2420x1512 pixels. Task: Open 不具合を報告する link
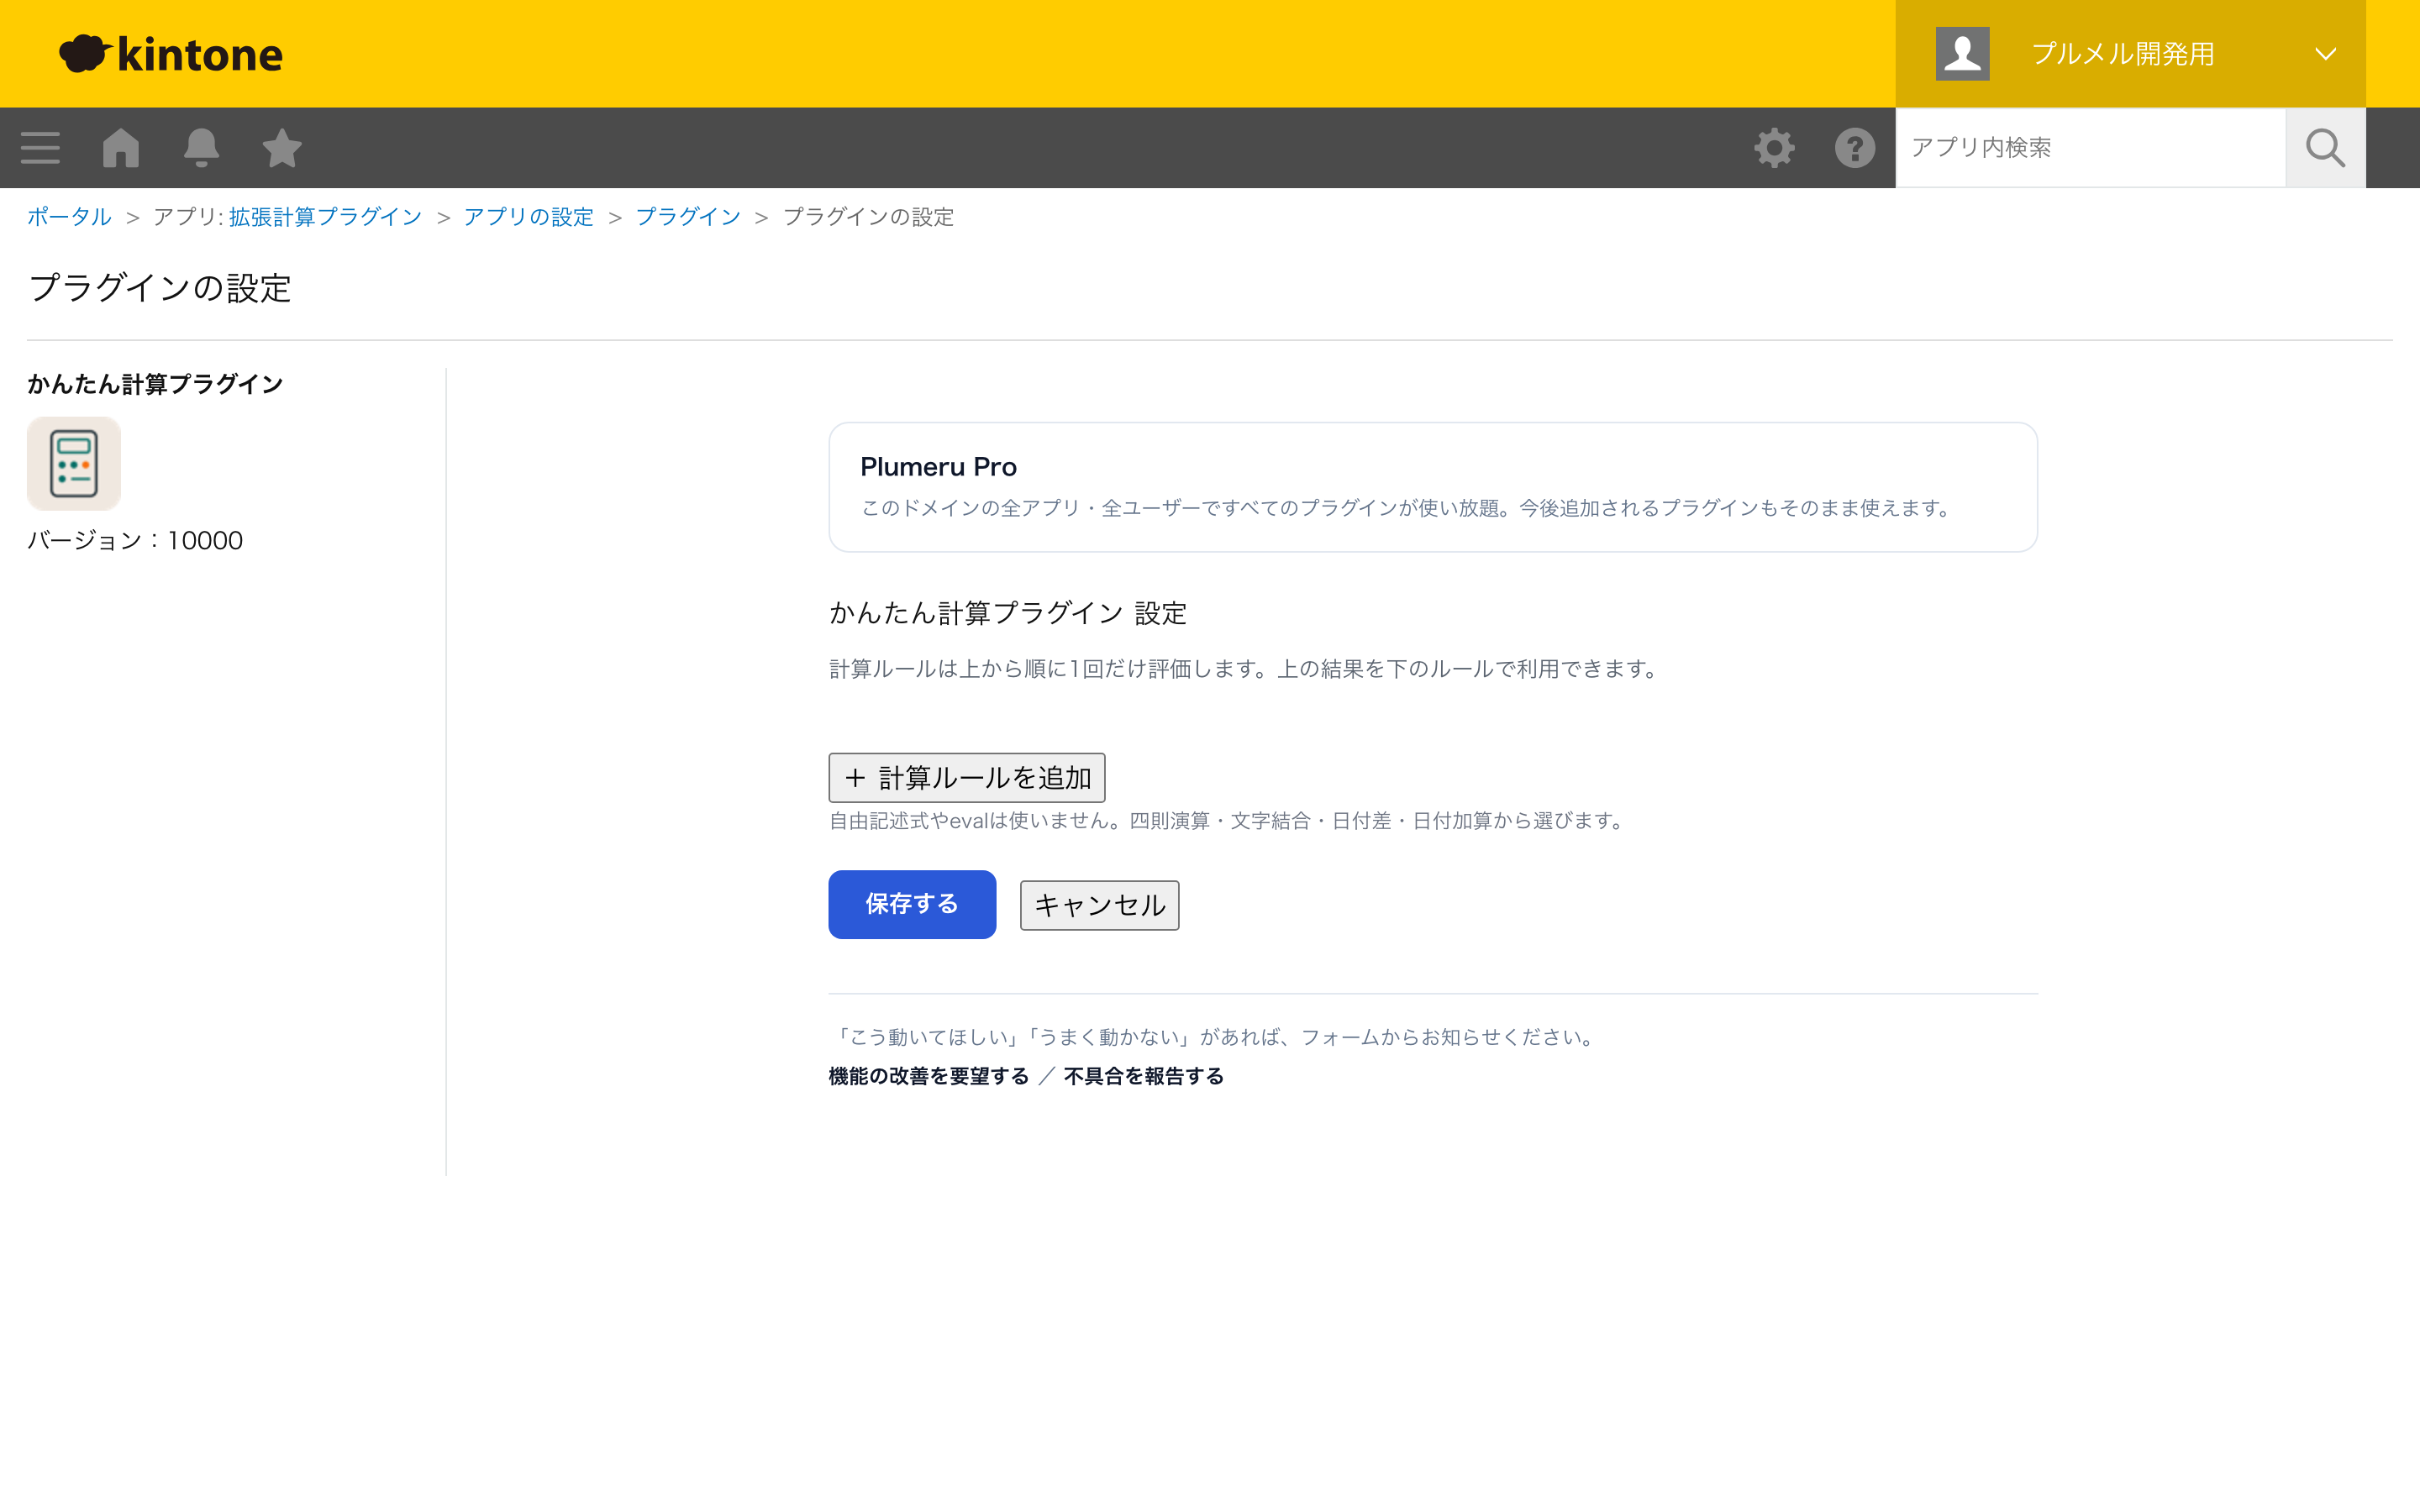click(x=1143, y=1076)
